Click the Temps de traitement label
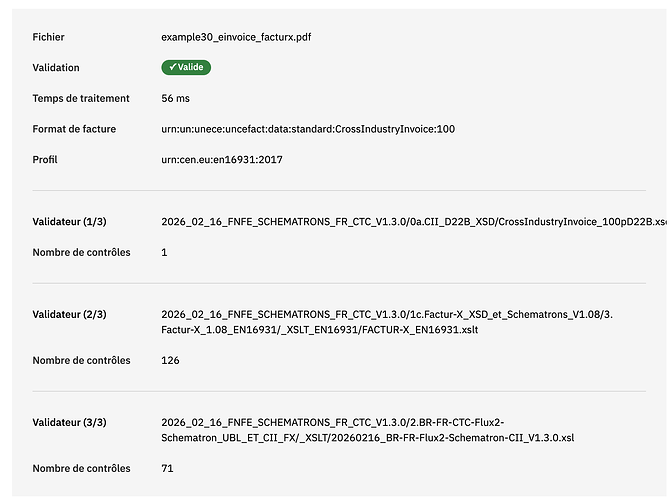Screen dimensions: 671x500 [81, 98]
